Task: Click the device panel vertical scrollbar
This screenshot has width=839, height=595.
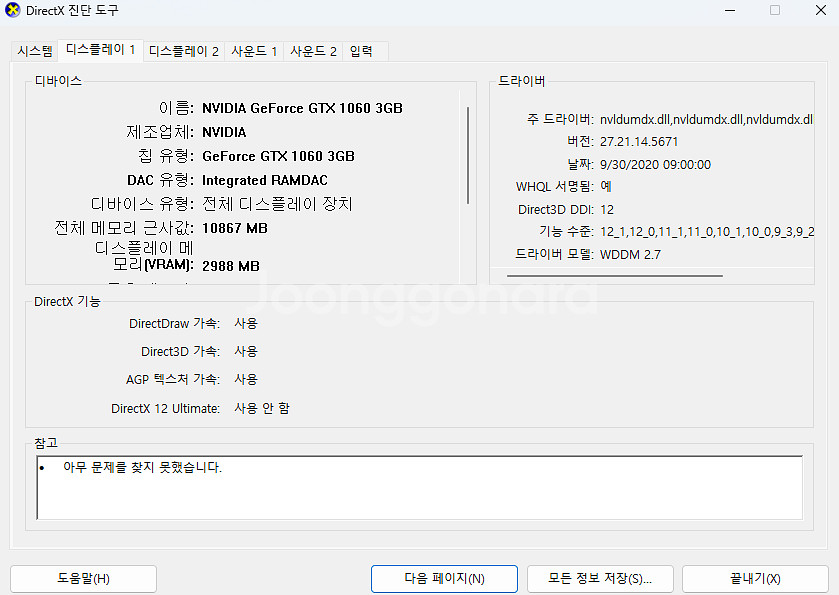Action: [x=468, y=155]
